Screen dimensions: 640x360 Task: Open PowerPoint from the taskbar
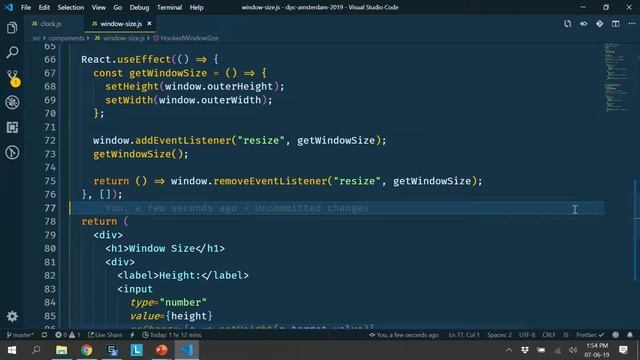point(162,350)
